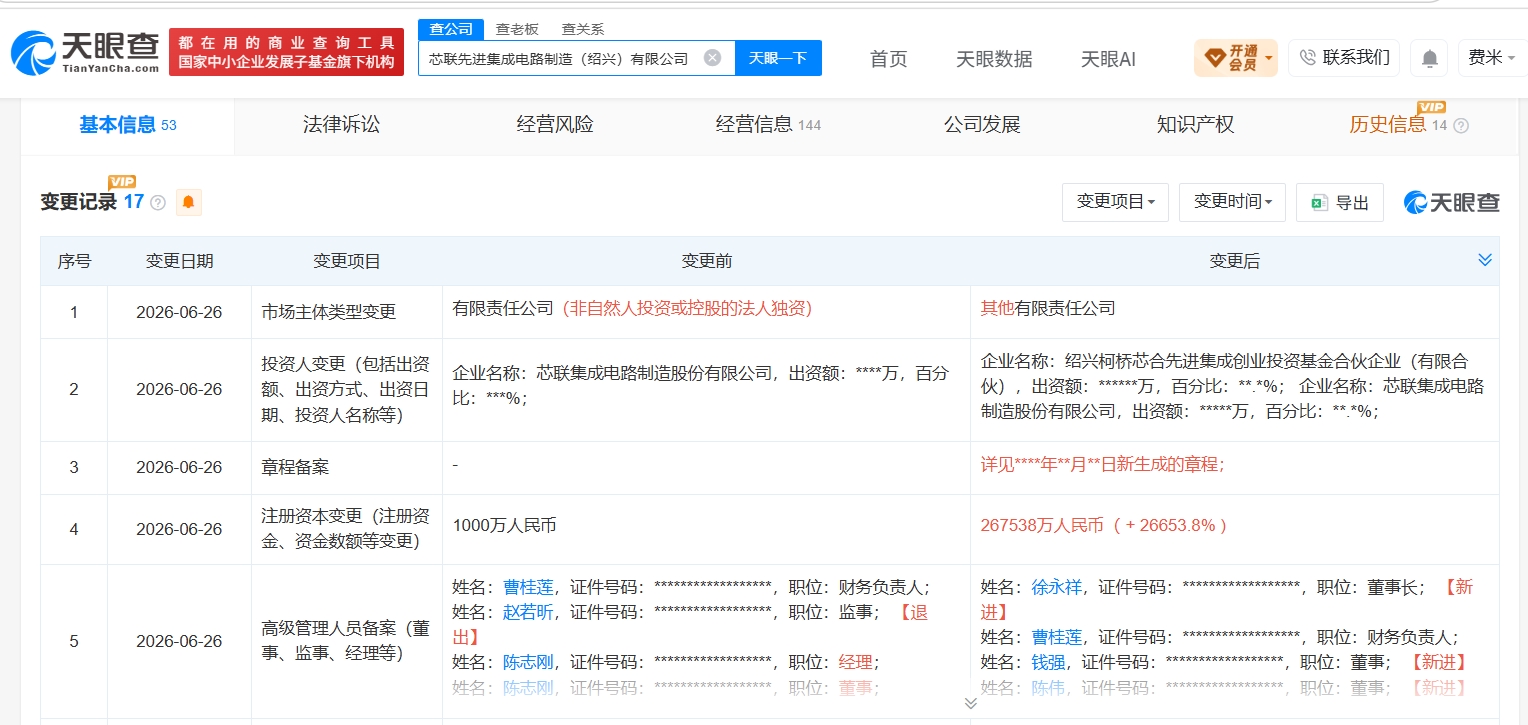Open 天眼AI in the top navigation
The width and height of the screenshot is (1528, 725).
[1108, 59]
